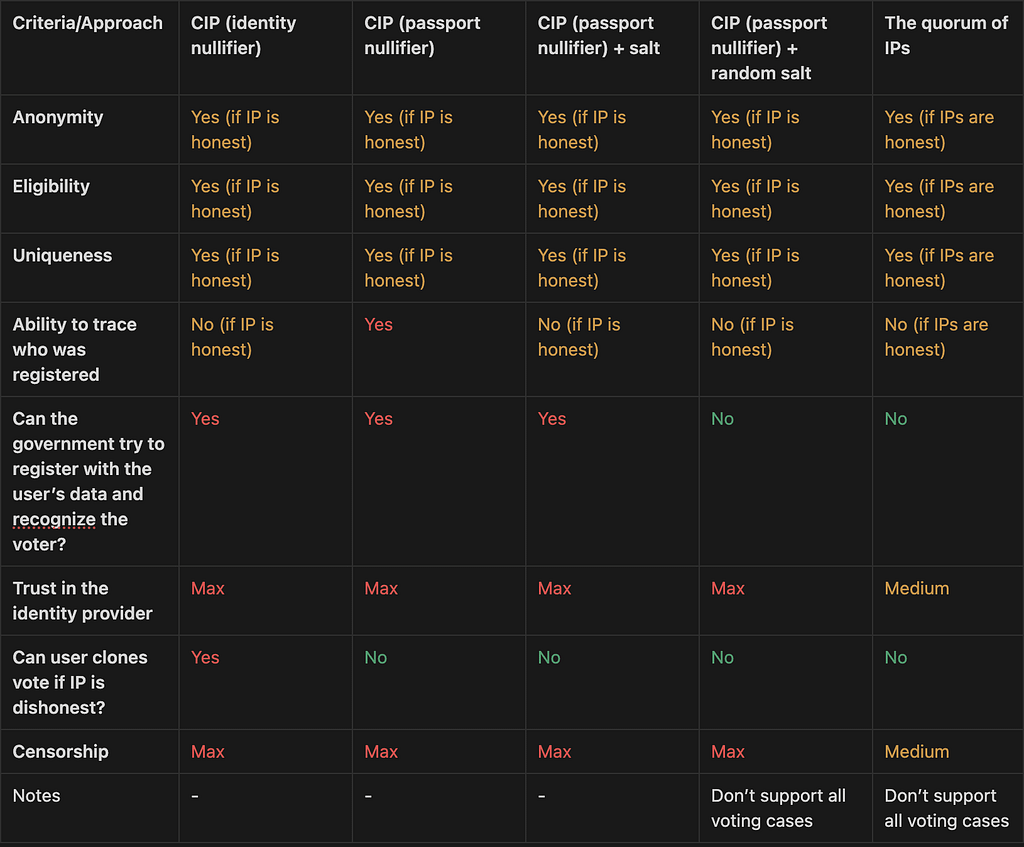Click the green No under passport nullifier + random salt government row
This screenshot has height=847, width=1024.
(722, 419)
